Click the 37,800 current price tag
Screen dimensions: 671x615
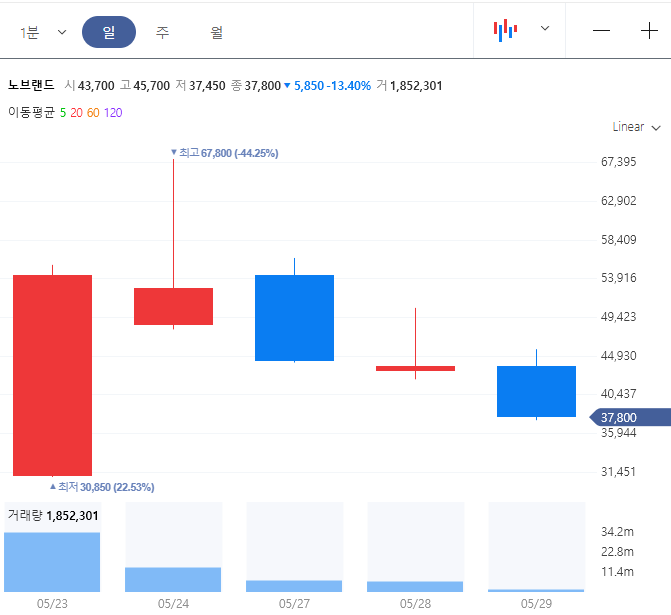click(x=630, y=417)
